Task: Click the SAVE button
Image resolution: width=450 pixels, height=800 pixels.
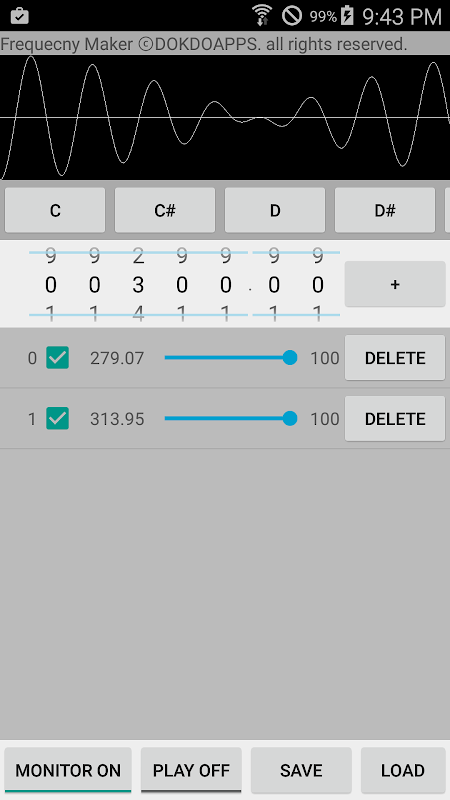Action: (x=301, y=770)
